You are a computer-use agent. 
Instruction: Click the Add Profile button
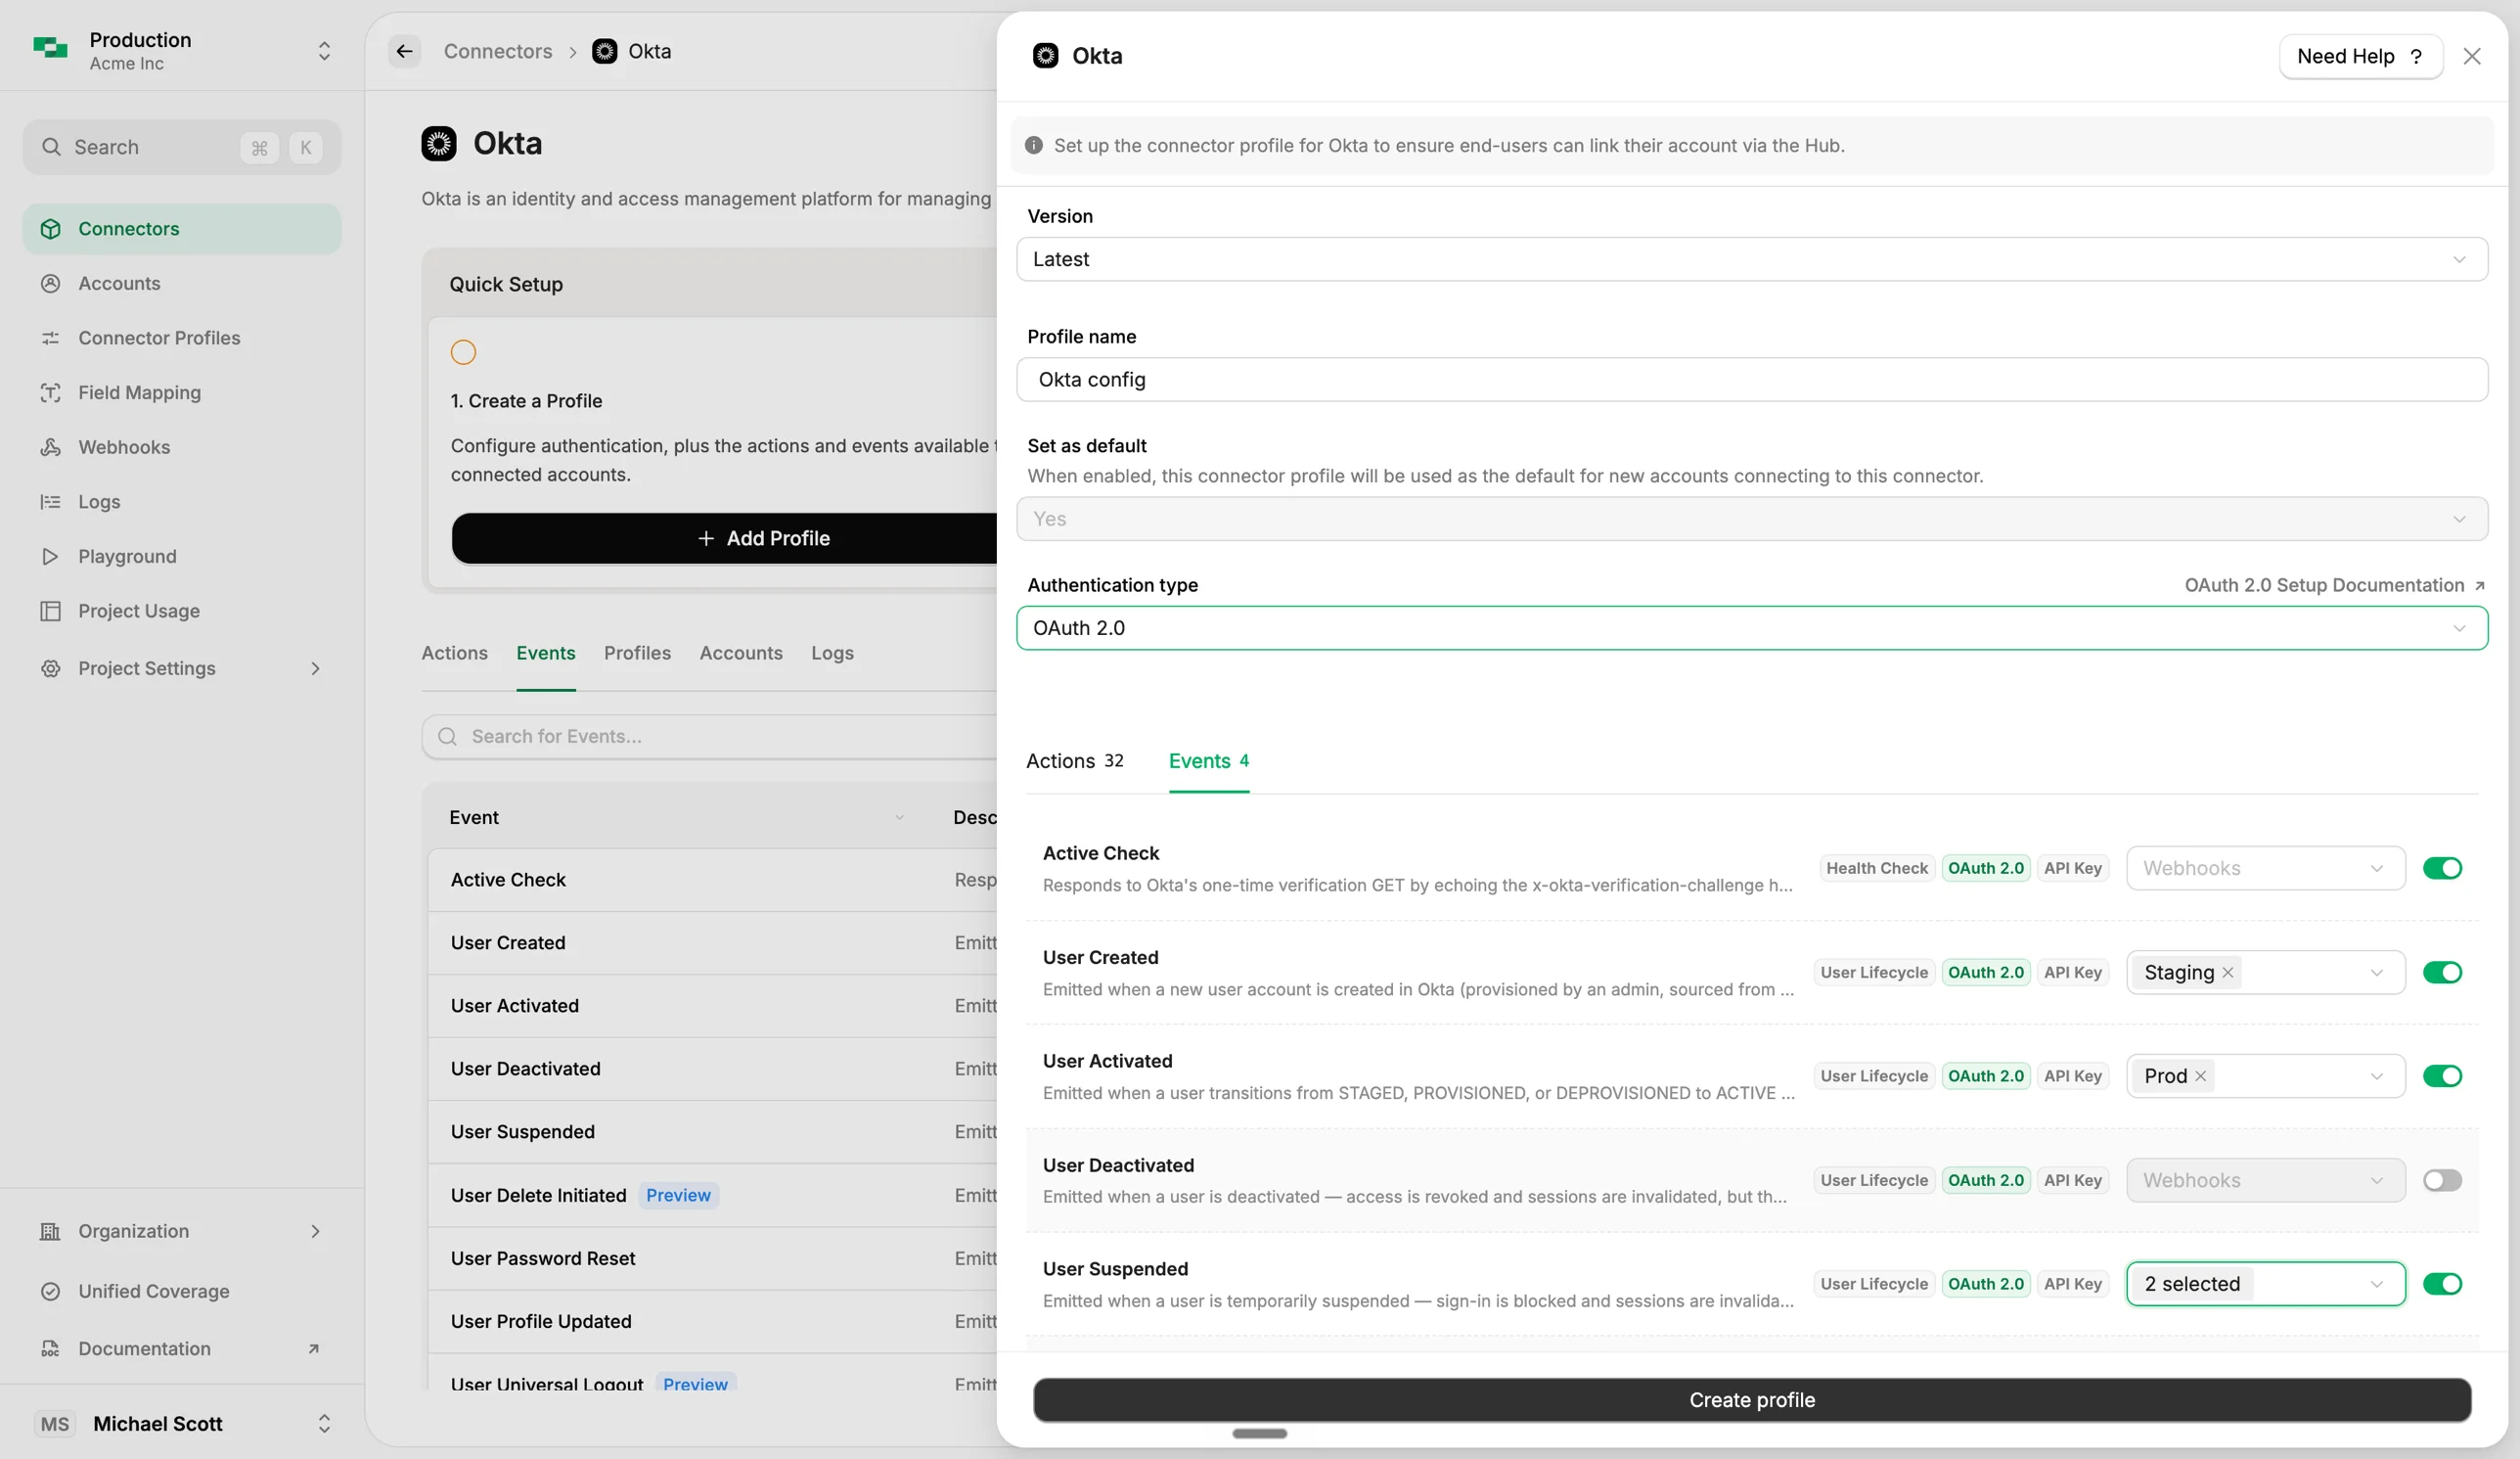(724, 539)
